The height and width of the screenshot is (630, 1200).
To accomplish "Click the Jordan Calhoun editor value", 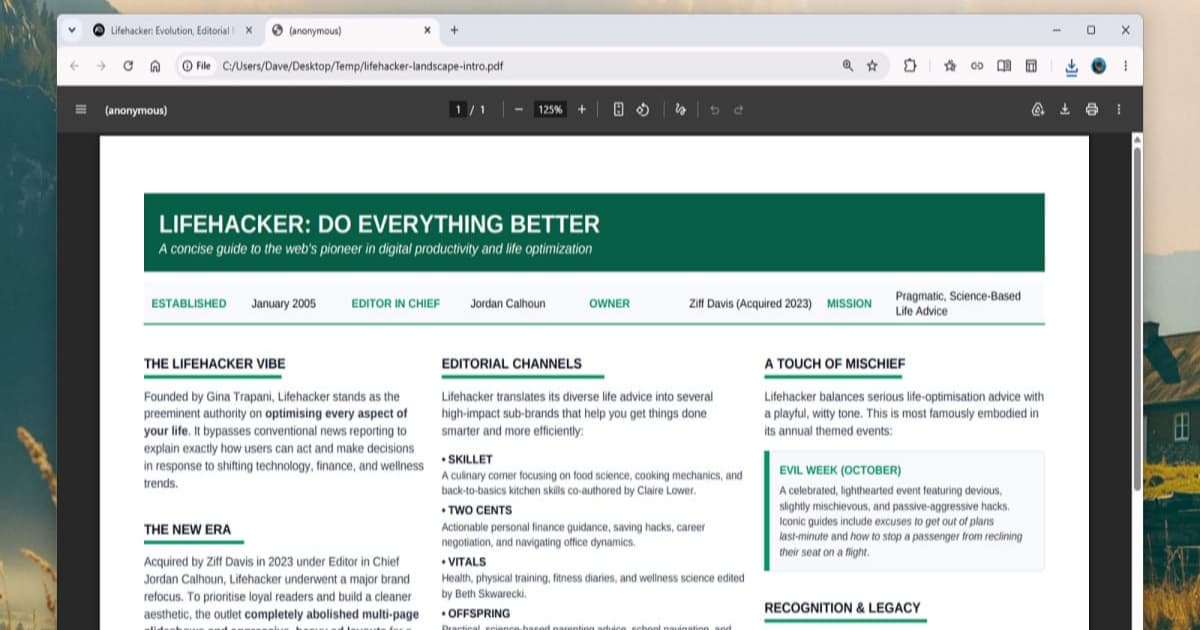I will pos(508,304).
